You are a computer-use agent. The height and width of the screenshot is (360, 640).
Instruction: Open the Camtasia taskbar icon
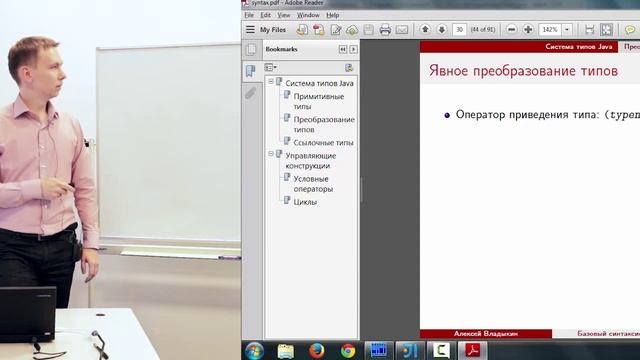[441, 351]
